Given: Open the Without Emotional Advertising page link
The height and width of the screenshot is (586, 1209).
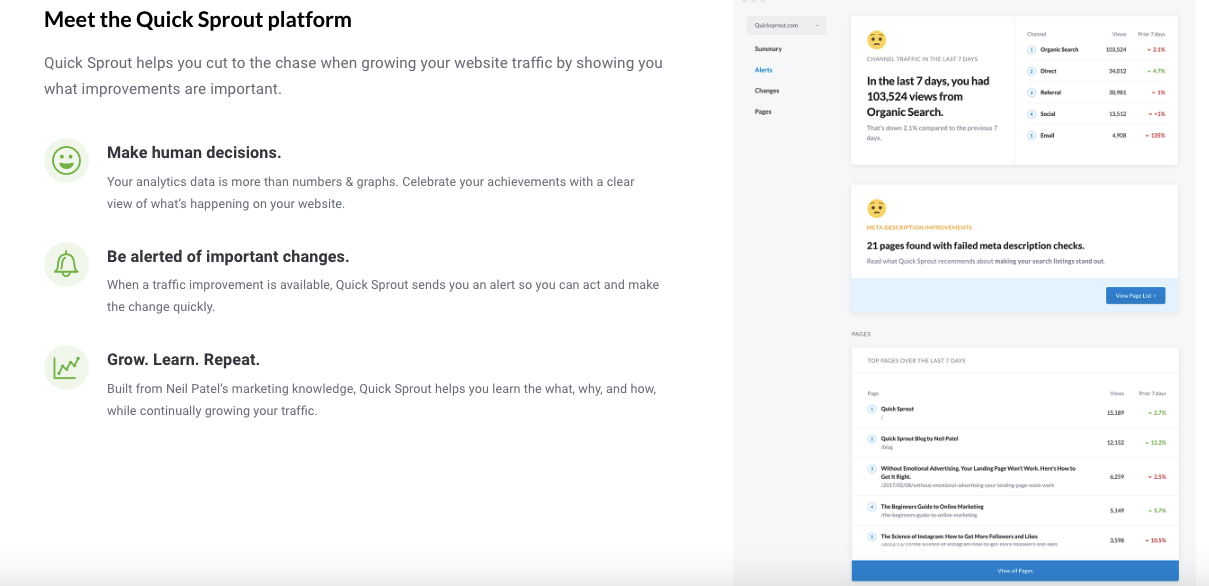Looking at the screenshot, I should pyautogui.click(x=978, y=472).
